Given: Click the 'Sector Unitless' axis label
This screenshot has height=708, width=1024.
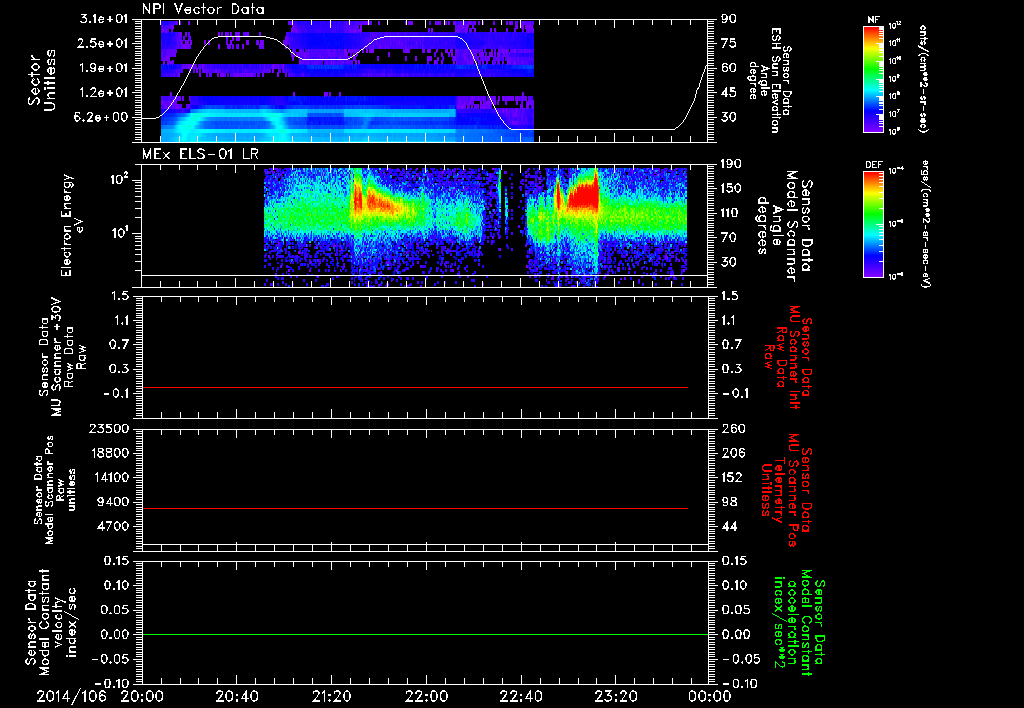Looking at the screenshot, I should pyautogui.click(x=41, y=81).
